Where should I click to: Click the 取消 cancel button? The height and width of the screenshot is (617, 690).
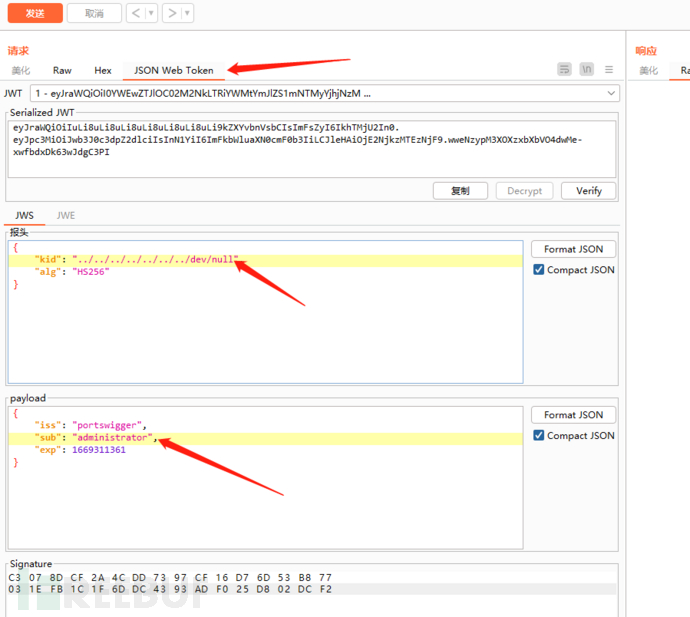[94, 13]
